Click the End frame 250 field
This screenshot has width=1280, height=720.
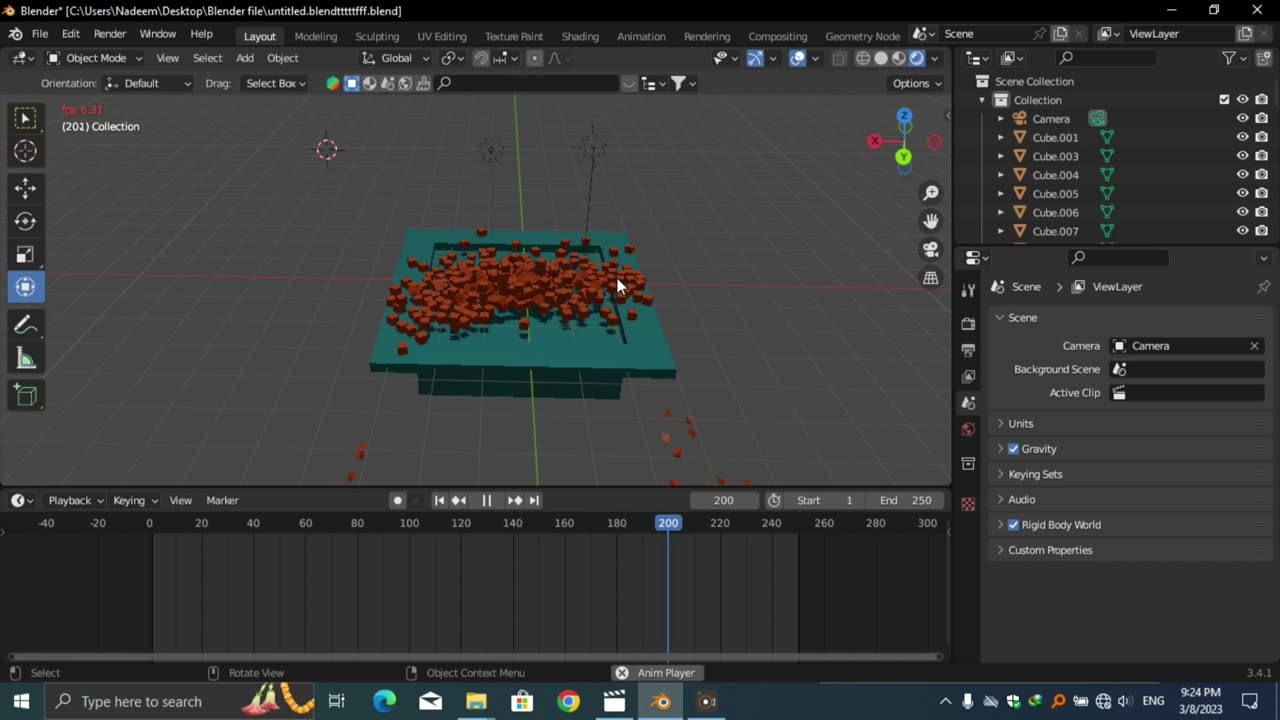pyautogui.click(x=906, y=500)
